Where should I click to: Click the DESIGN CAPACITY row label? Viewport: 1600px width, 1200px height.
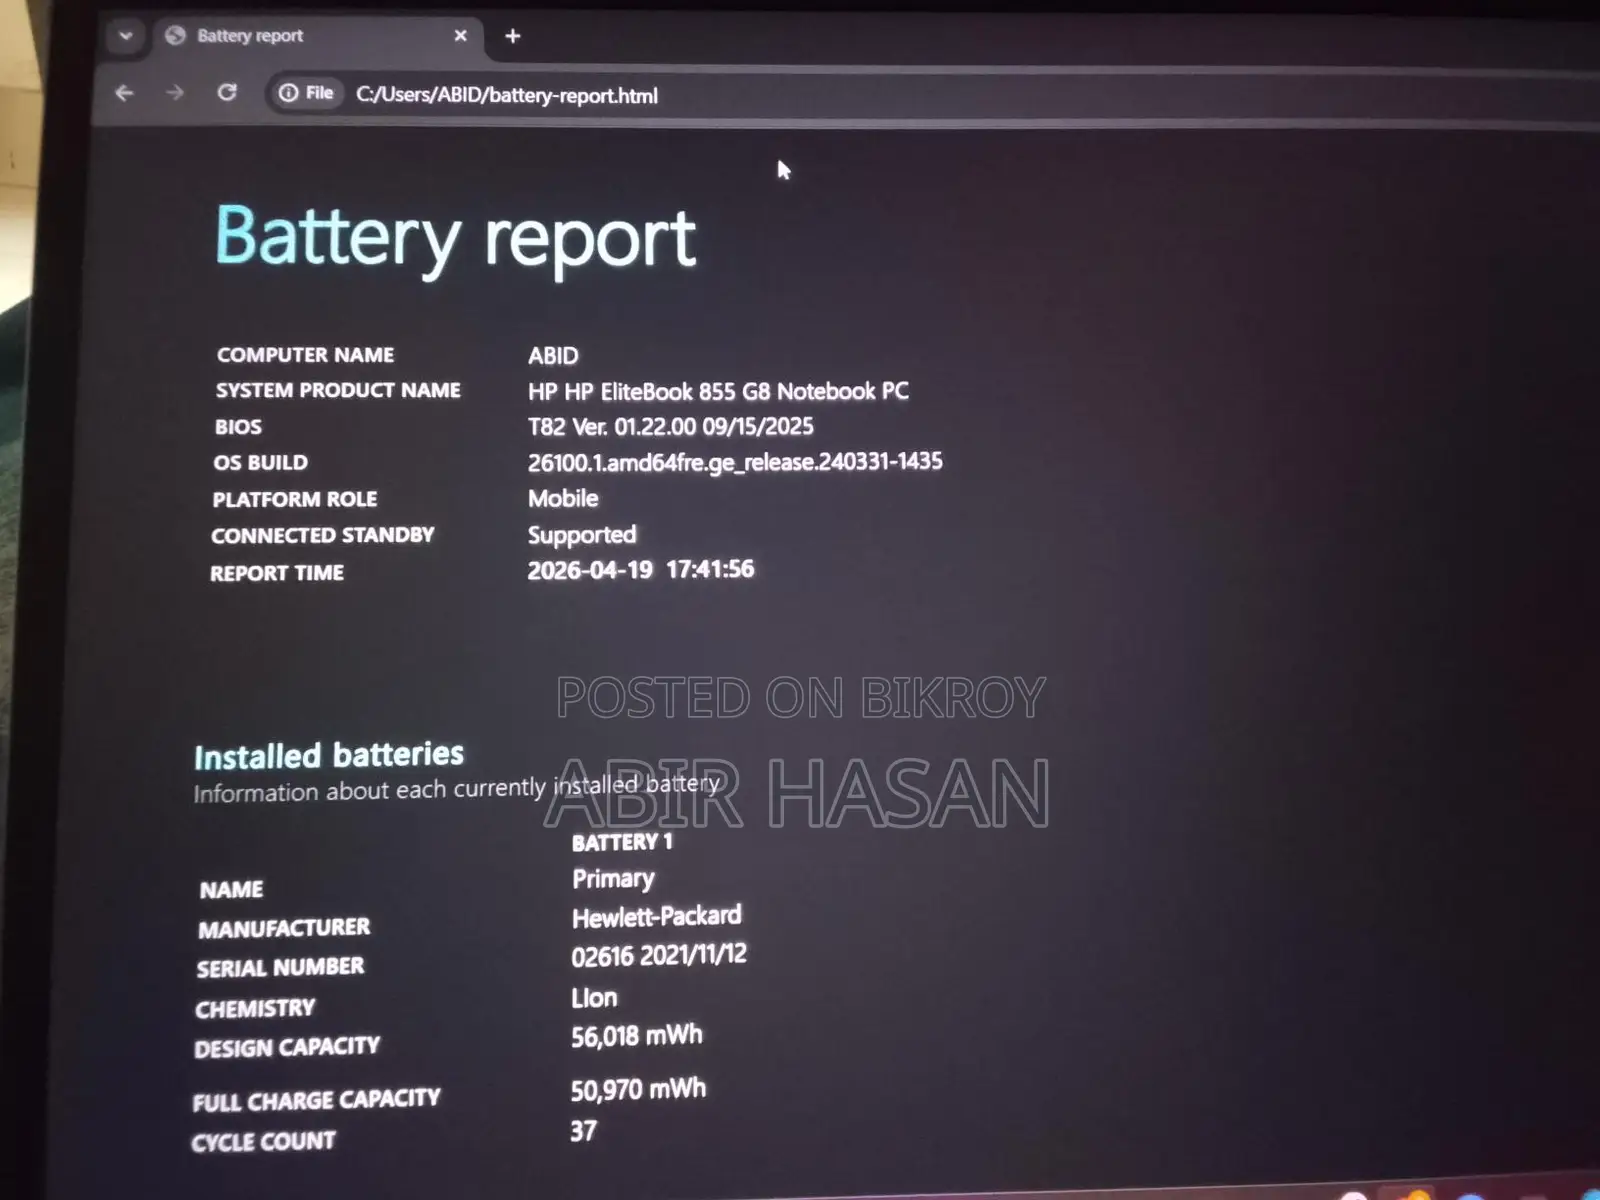coord(287,1047)
